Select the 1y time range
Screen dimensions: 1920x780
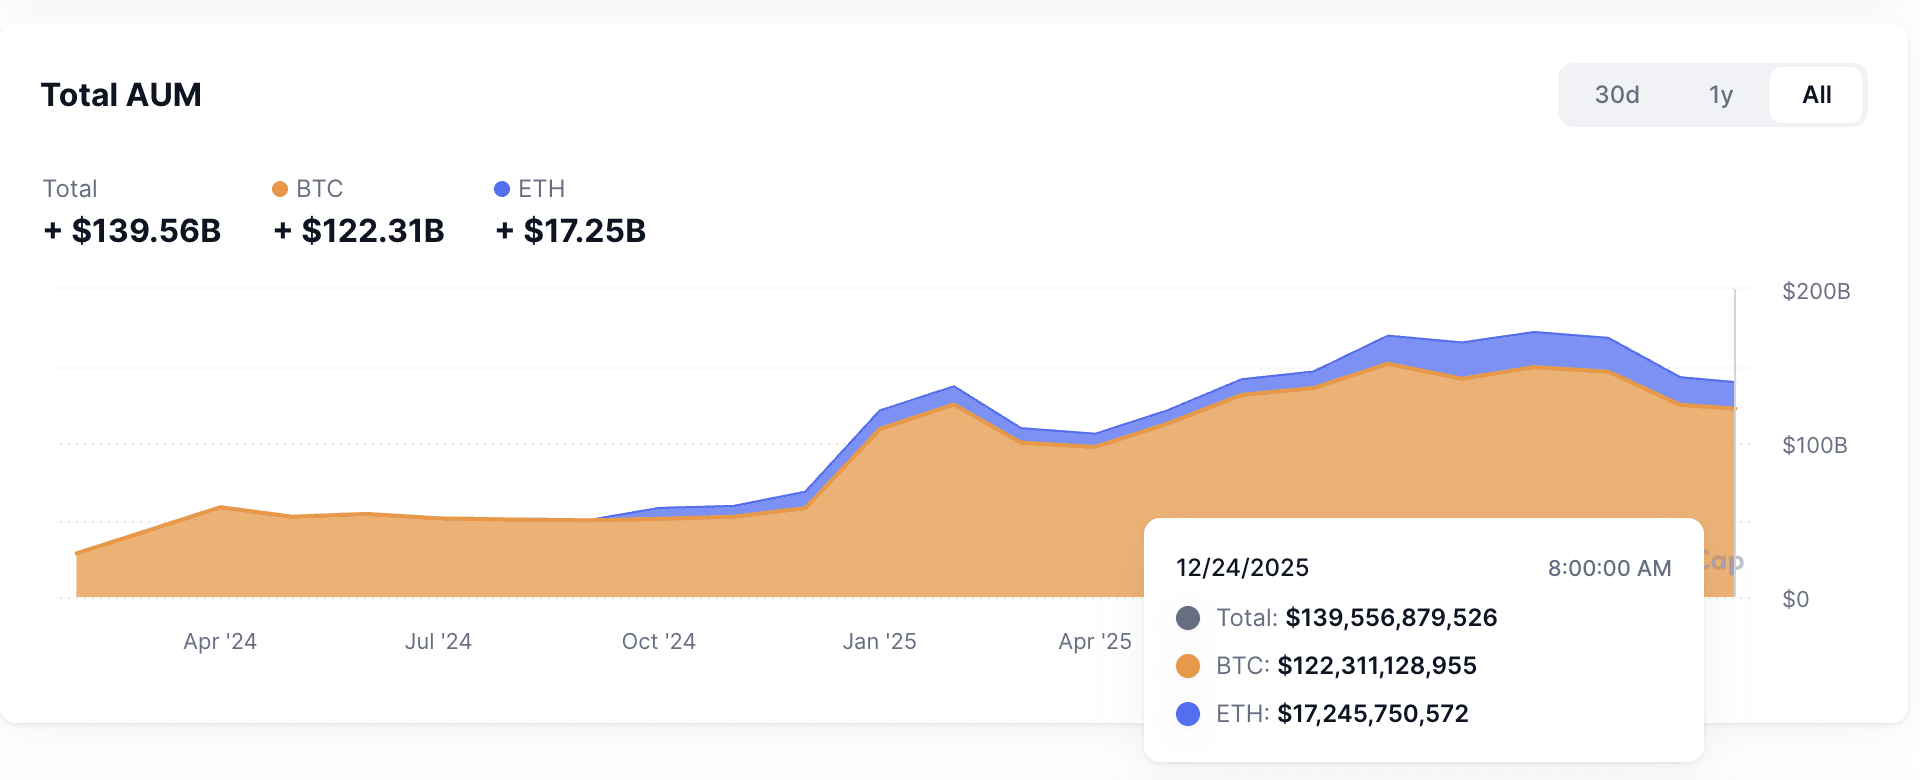(x=1720, y=95)
